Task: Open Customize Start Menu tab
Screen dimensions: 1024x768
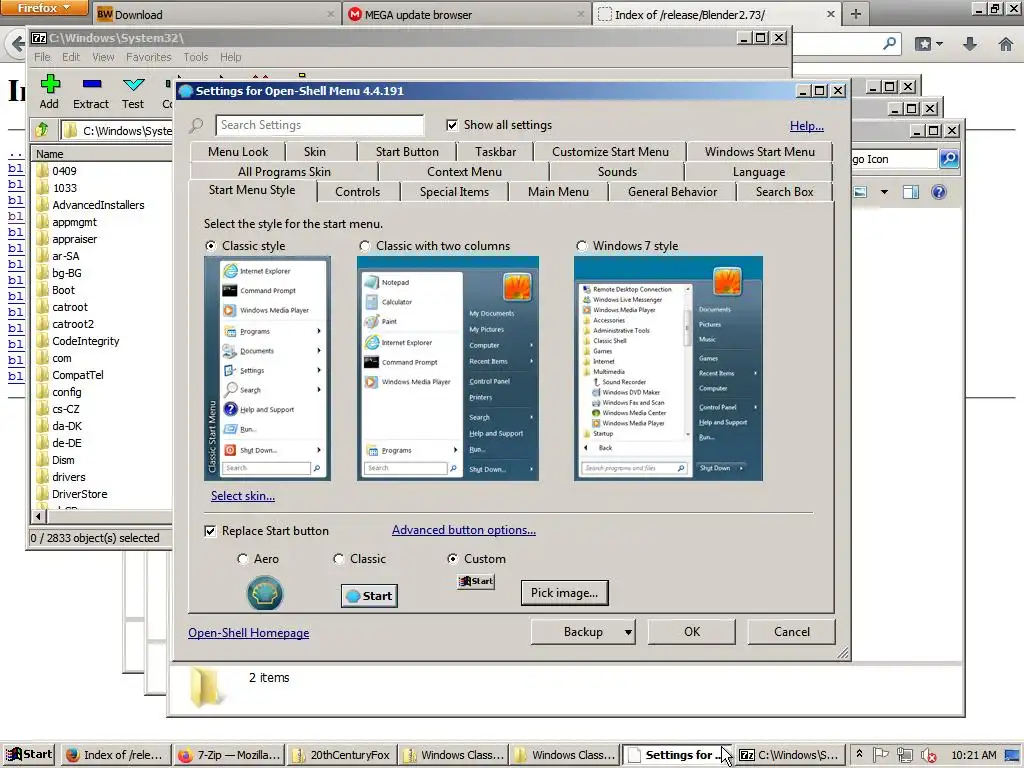Action: (x=610, y=152)
